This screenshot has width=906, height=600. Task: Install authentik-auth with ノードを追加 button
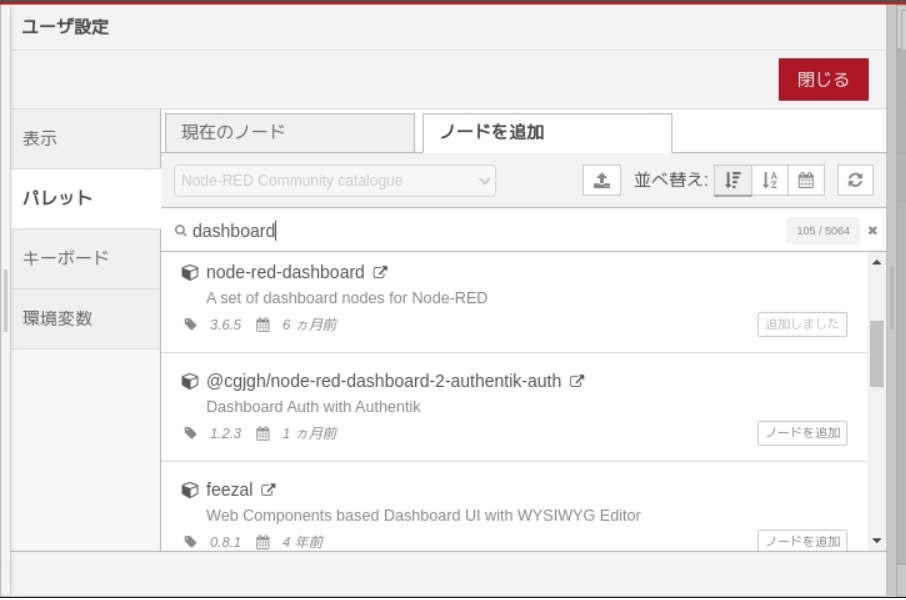[x=802, y=433]
